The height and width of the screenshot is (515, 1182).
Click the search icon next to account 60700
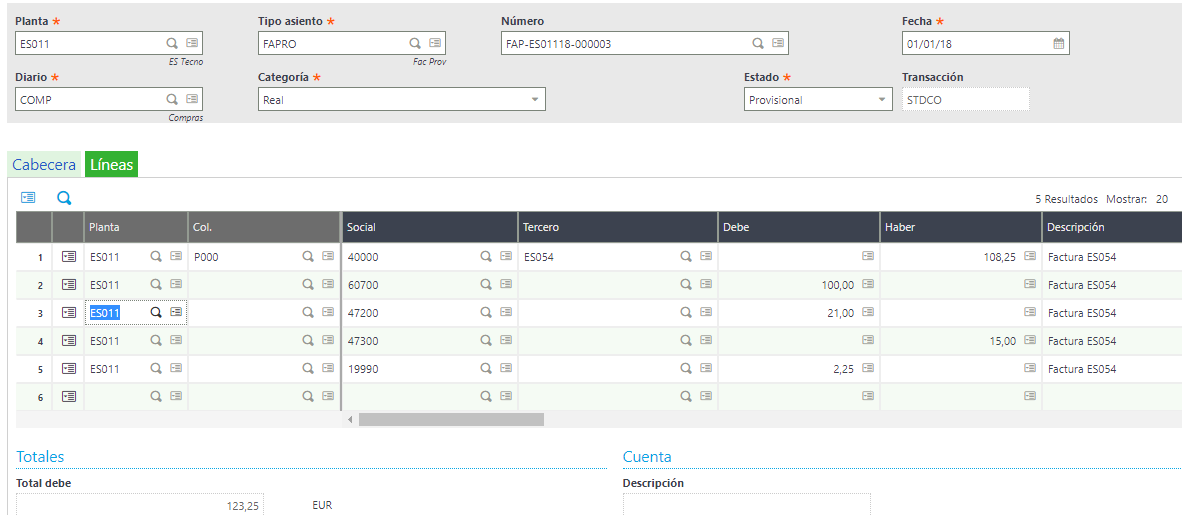pos(487,284)
